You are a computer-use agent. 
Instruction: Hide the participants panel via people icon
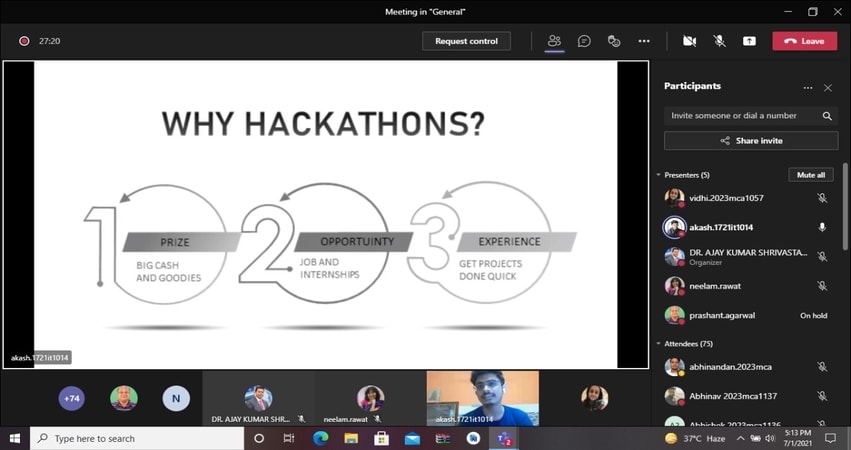tap(553, 41)
